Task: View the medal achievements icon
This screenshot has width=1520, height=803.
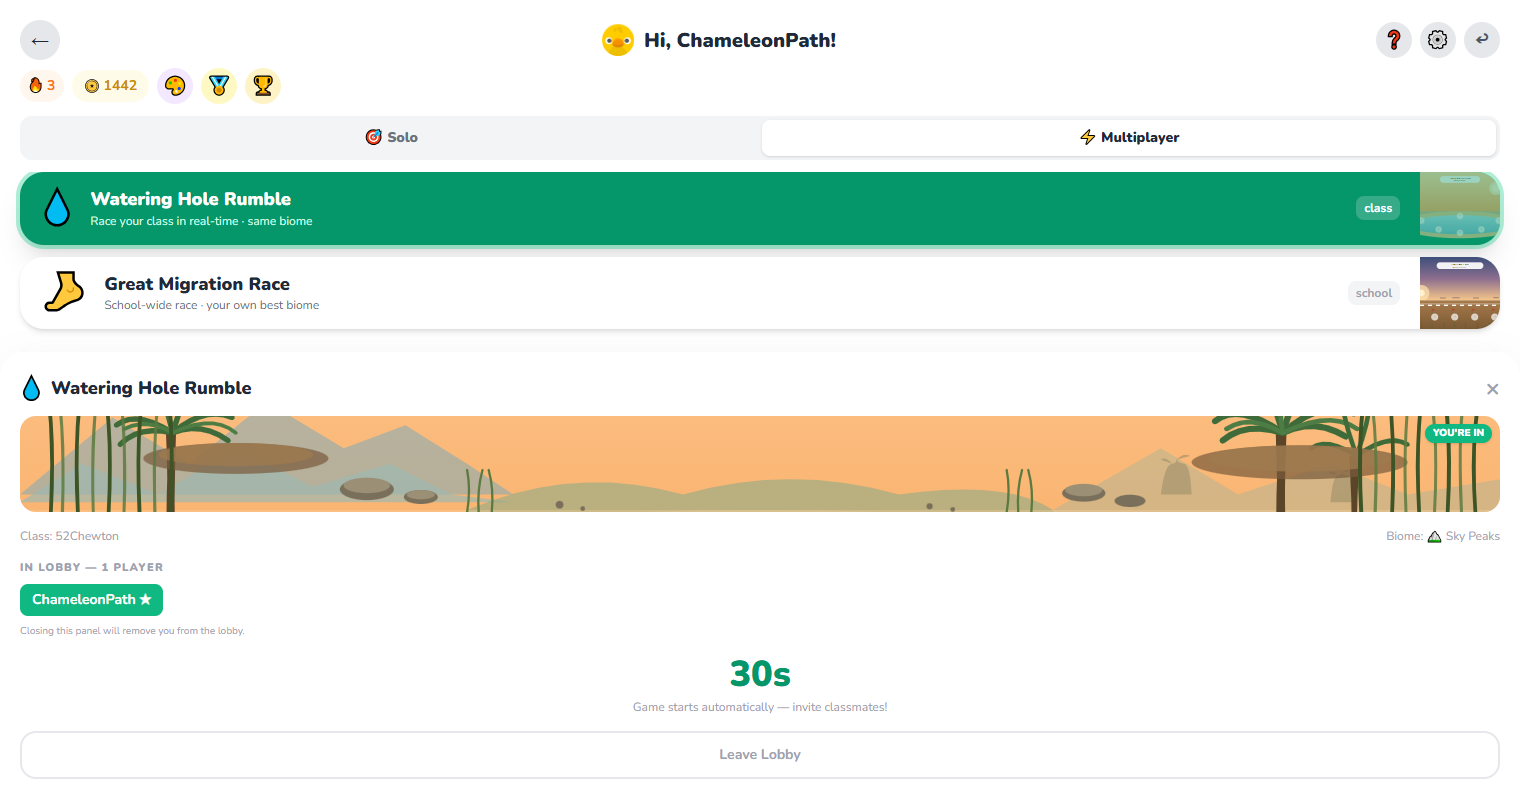Action: (x=219, y=86)
